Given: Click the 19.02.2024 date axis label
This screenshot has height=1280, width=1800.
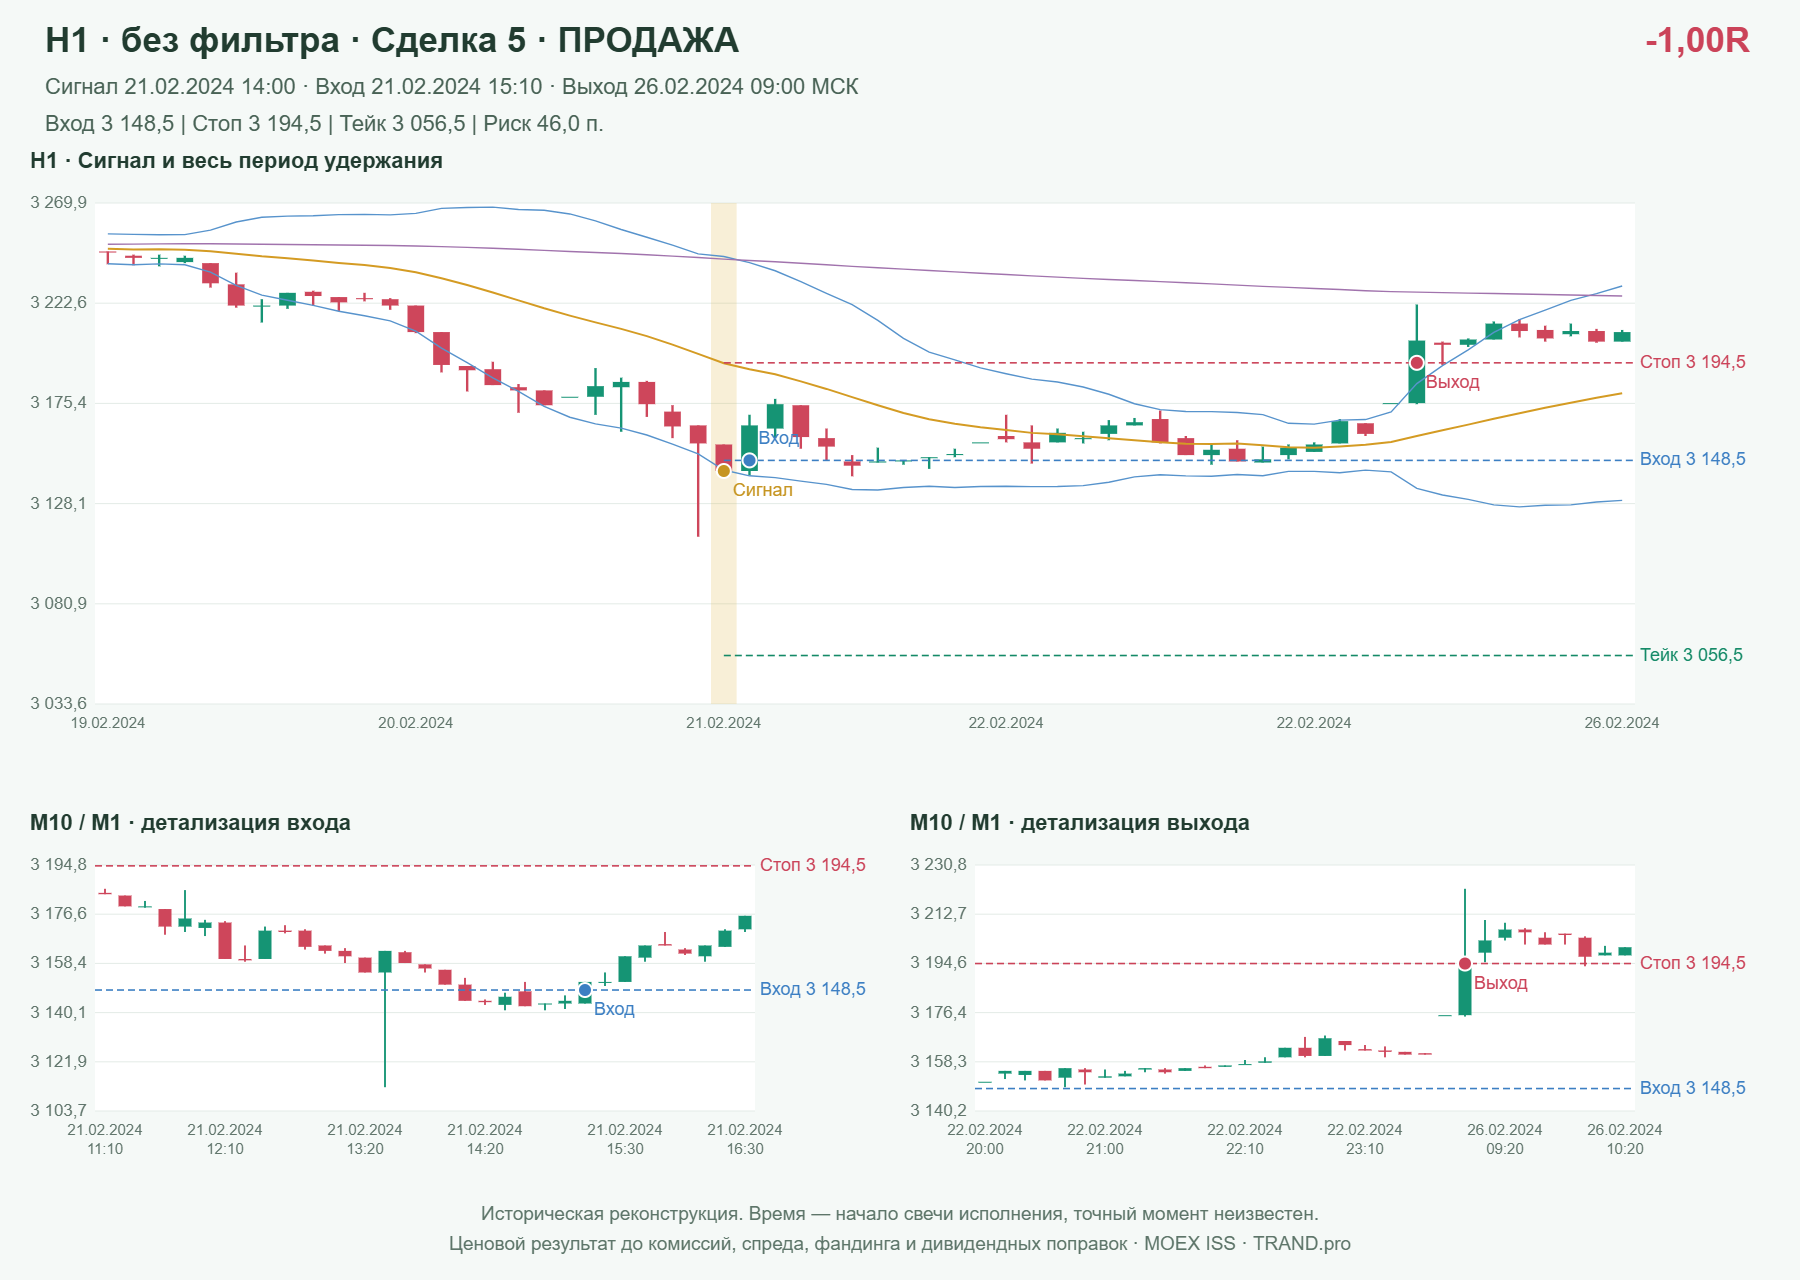Looking at the screenshot, I should click(108, 723).
